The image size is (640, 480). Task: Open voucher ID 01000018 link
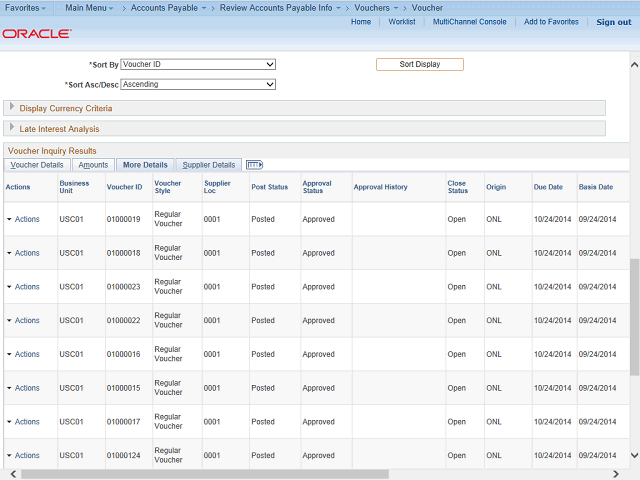coord(124,253)
